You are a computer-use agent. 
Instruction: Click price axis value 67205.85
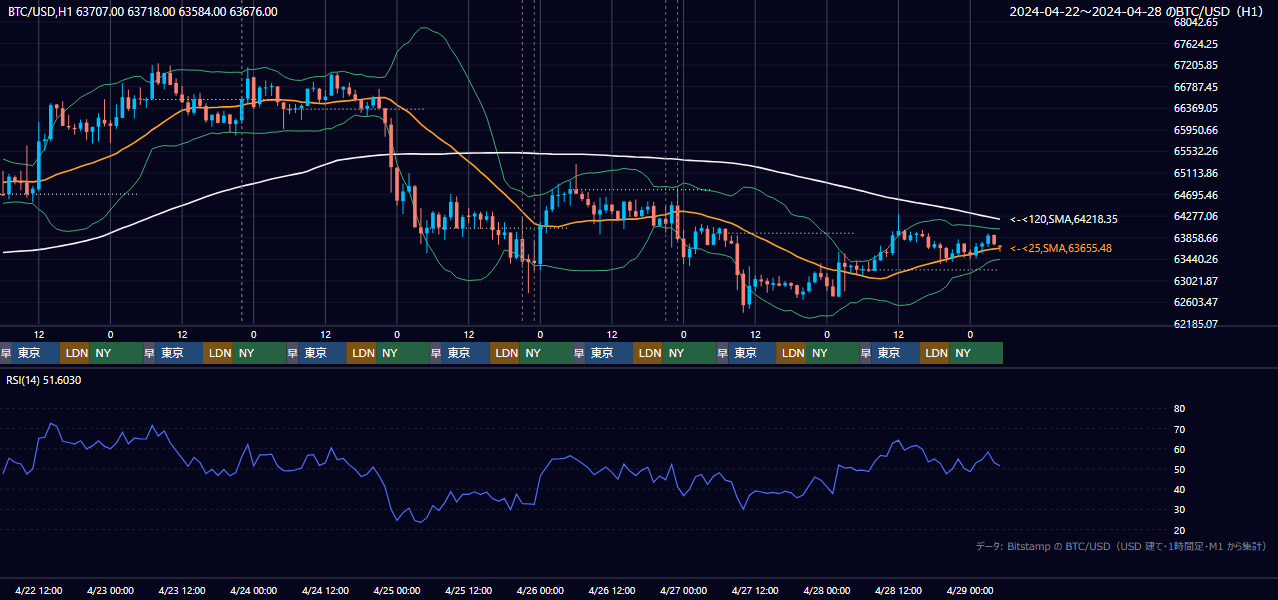pyautogui.click(x=1196, y=65)
